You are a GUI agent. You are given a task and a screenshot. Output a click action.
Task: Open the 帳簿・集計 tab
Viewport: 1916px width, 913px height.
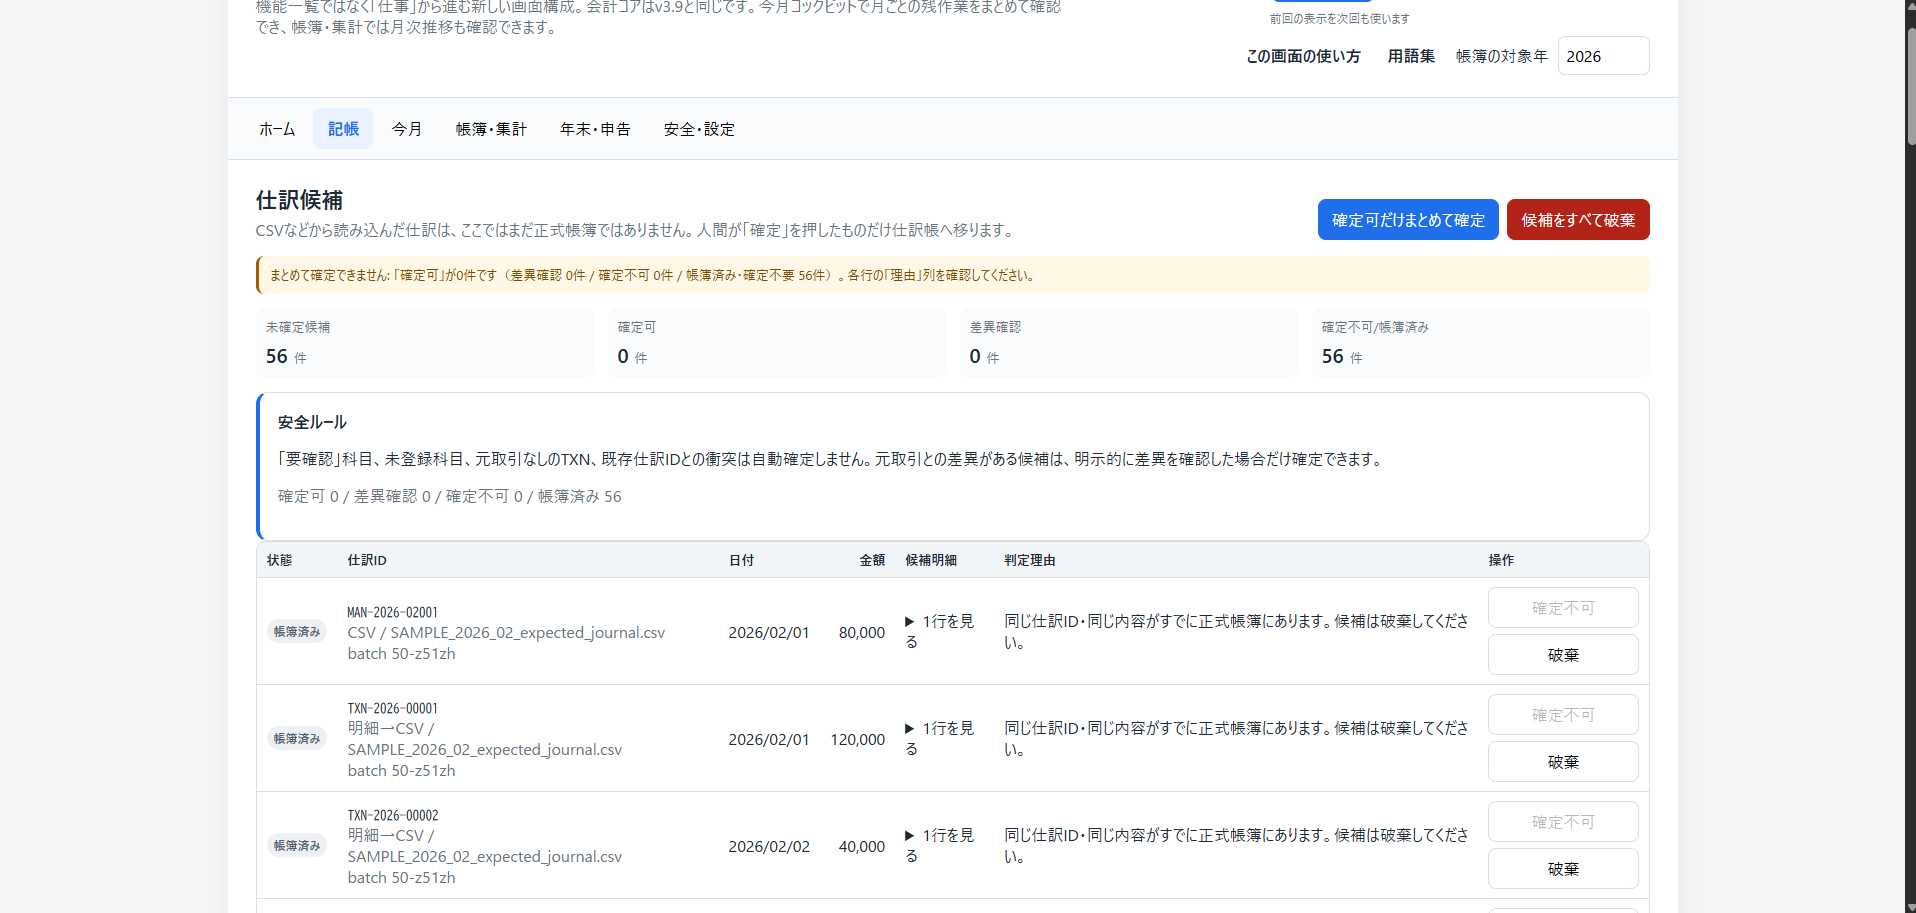coord(491,129)
